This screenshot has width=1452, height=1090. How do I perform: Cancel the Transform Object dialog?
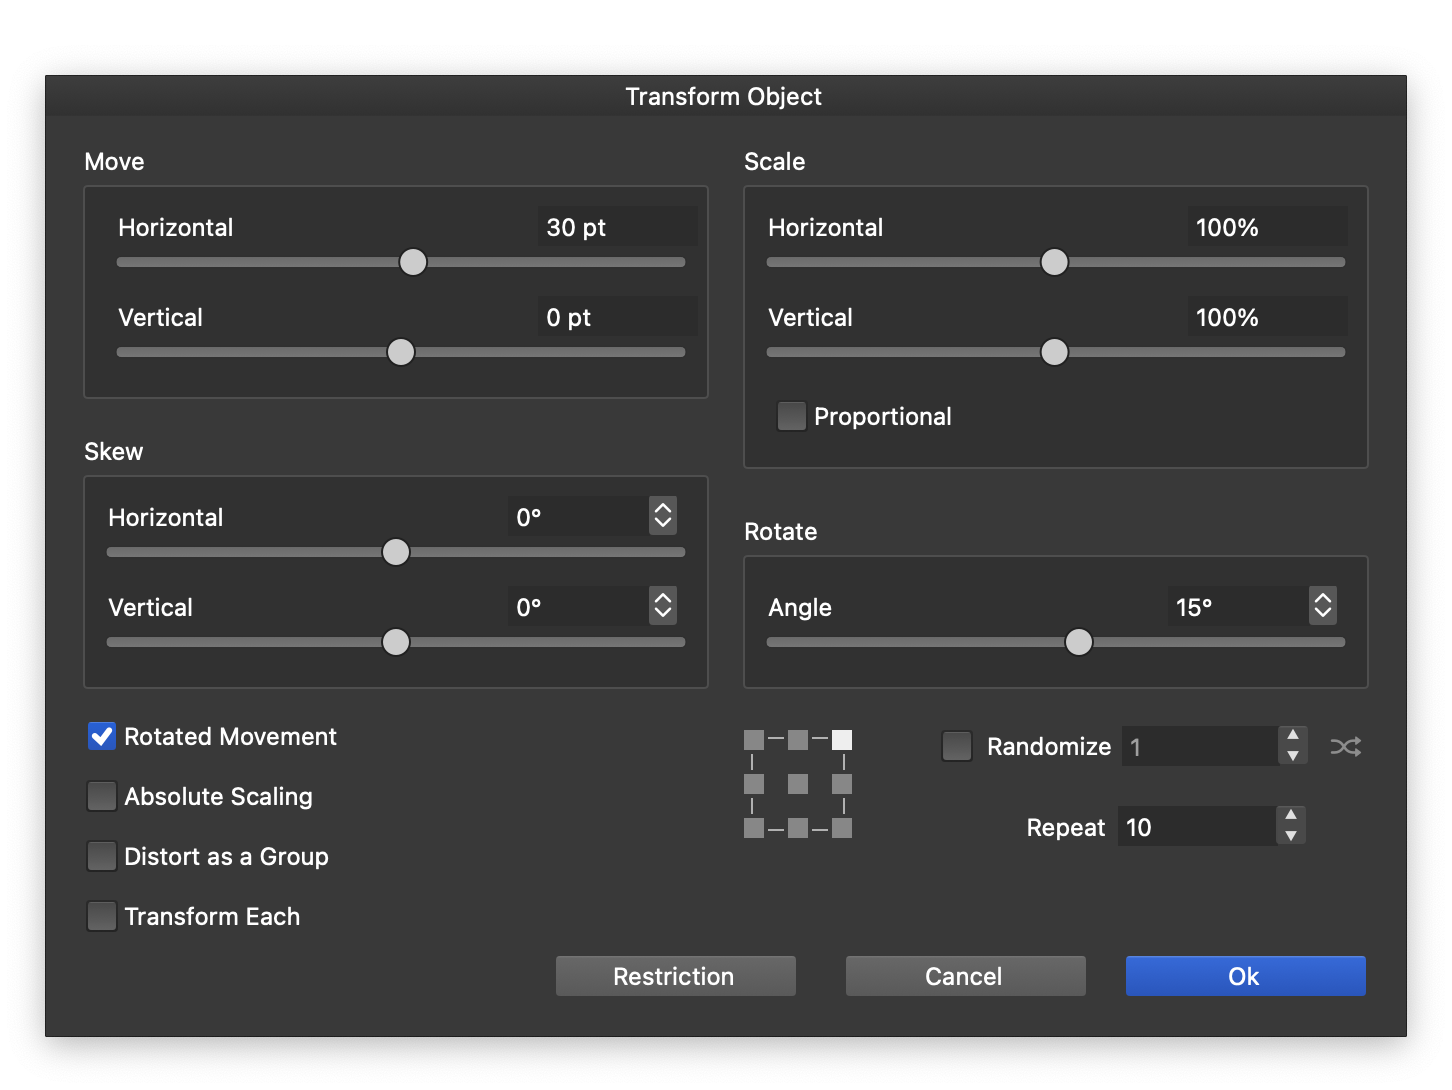965,976
